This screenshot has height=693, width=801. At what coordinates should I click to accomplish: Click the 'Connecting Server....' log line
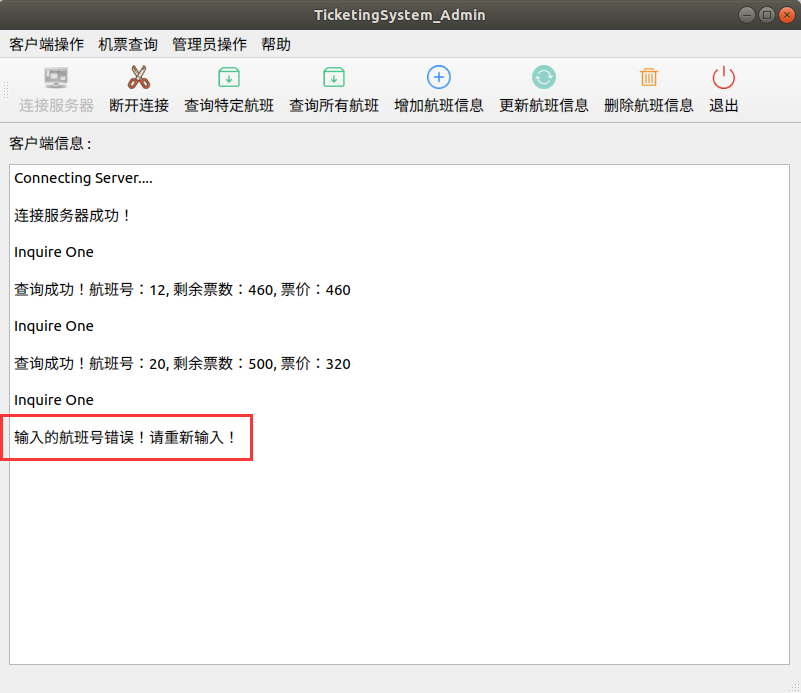[x=83, y=178]
